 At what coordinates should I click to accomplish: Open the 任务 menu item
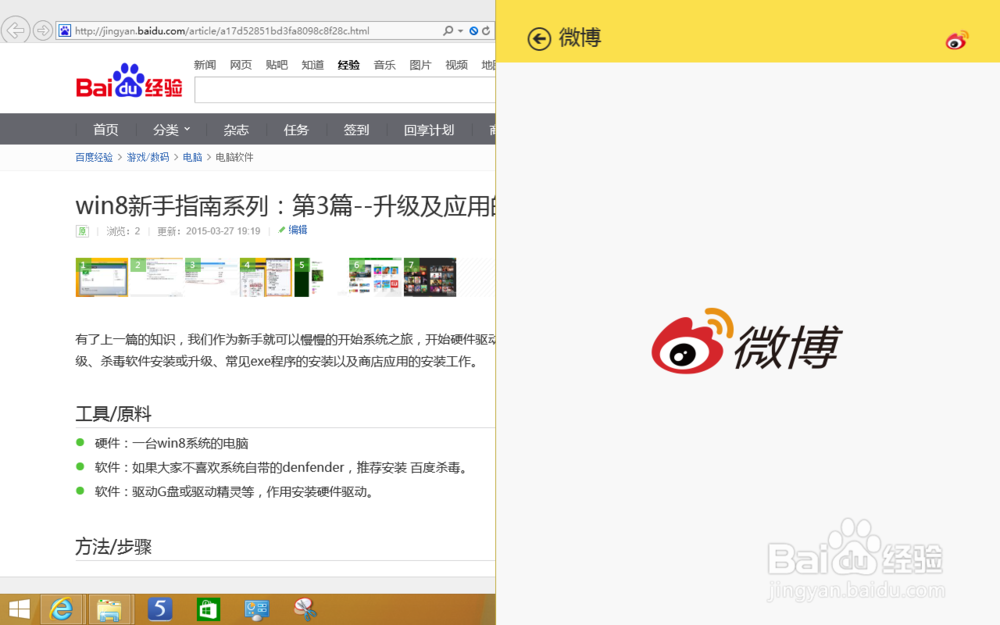[296, 130]
